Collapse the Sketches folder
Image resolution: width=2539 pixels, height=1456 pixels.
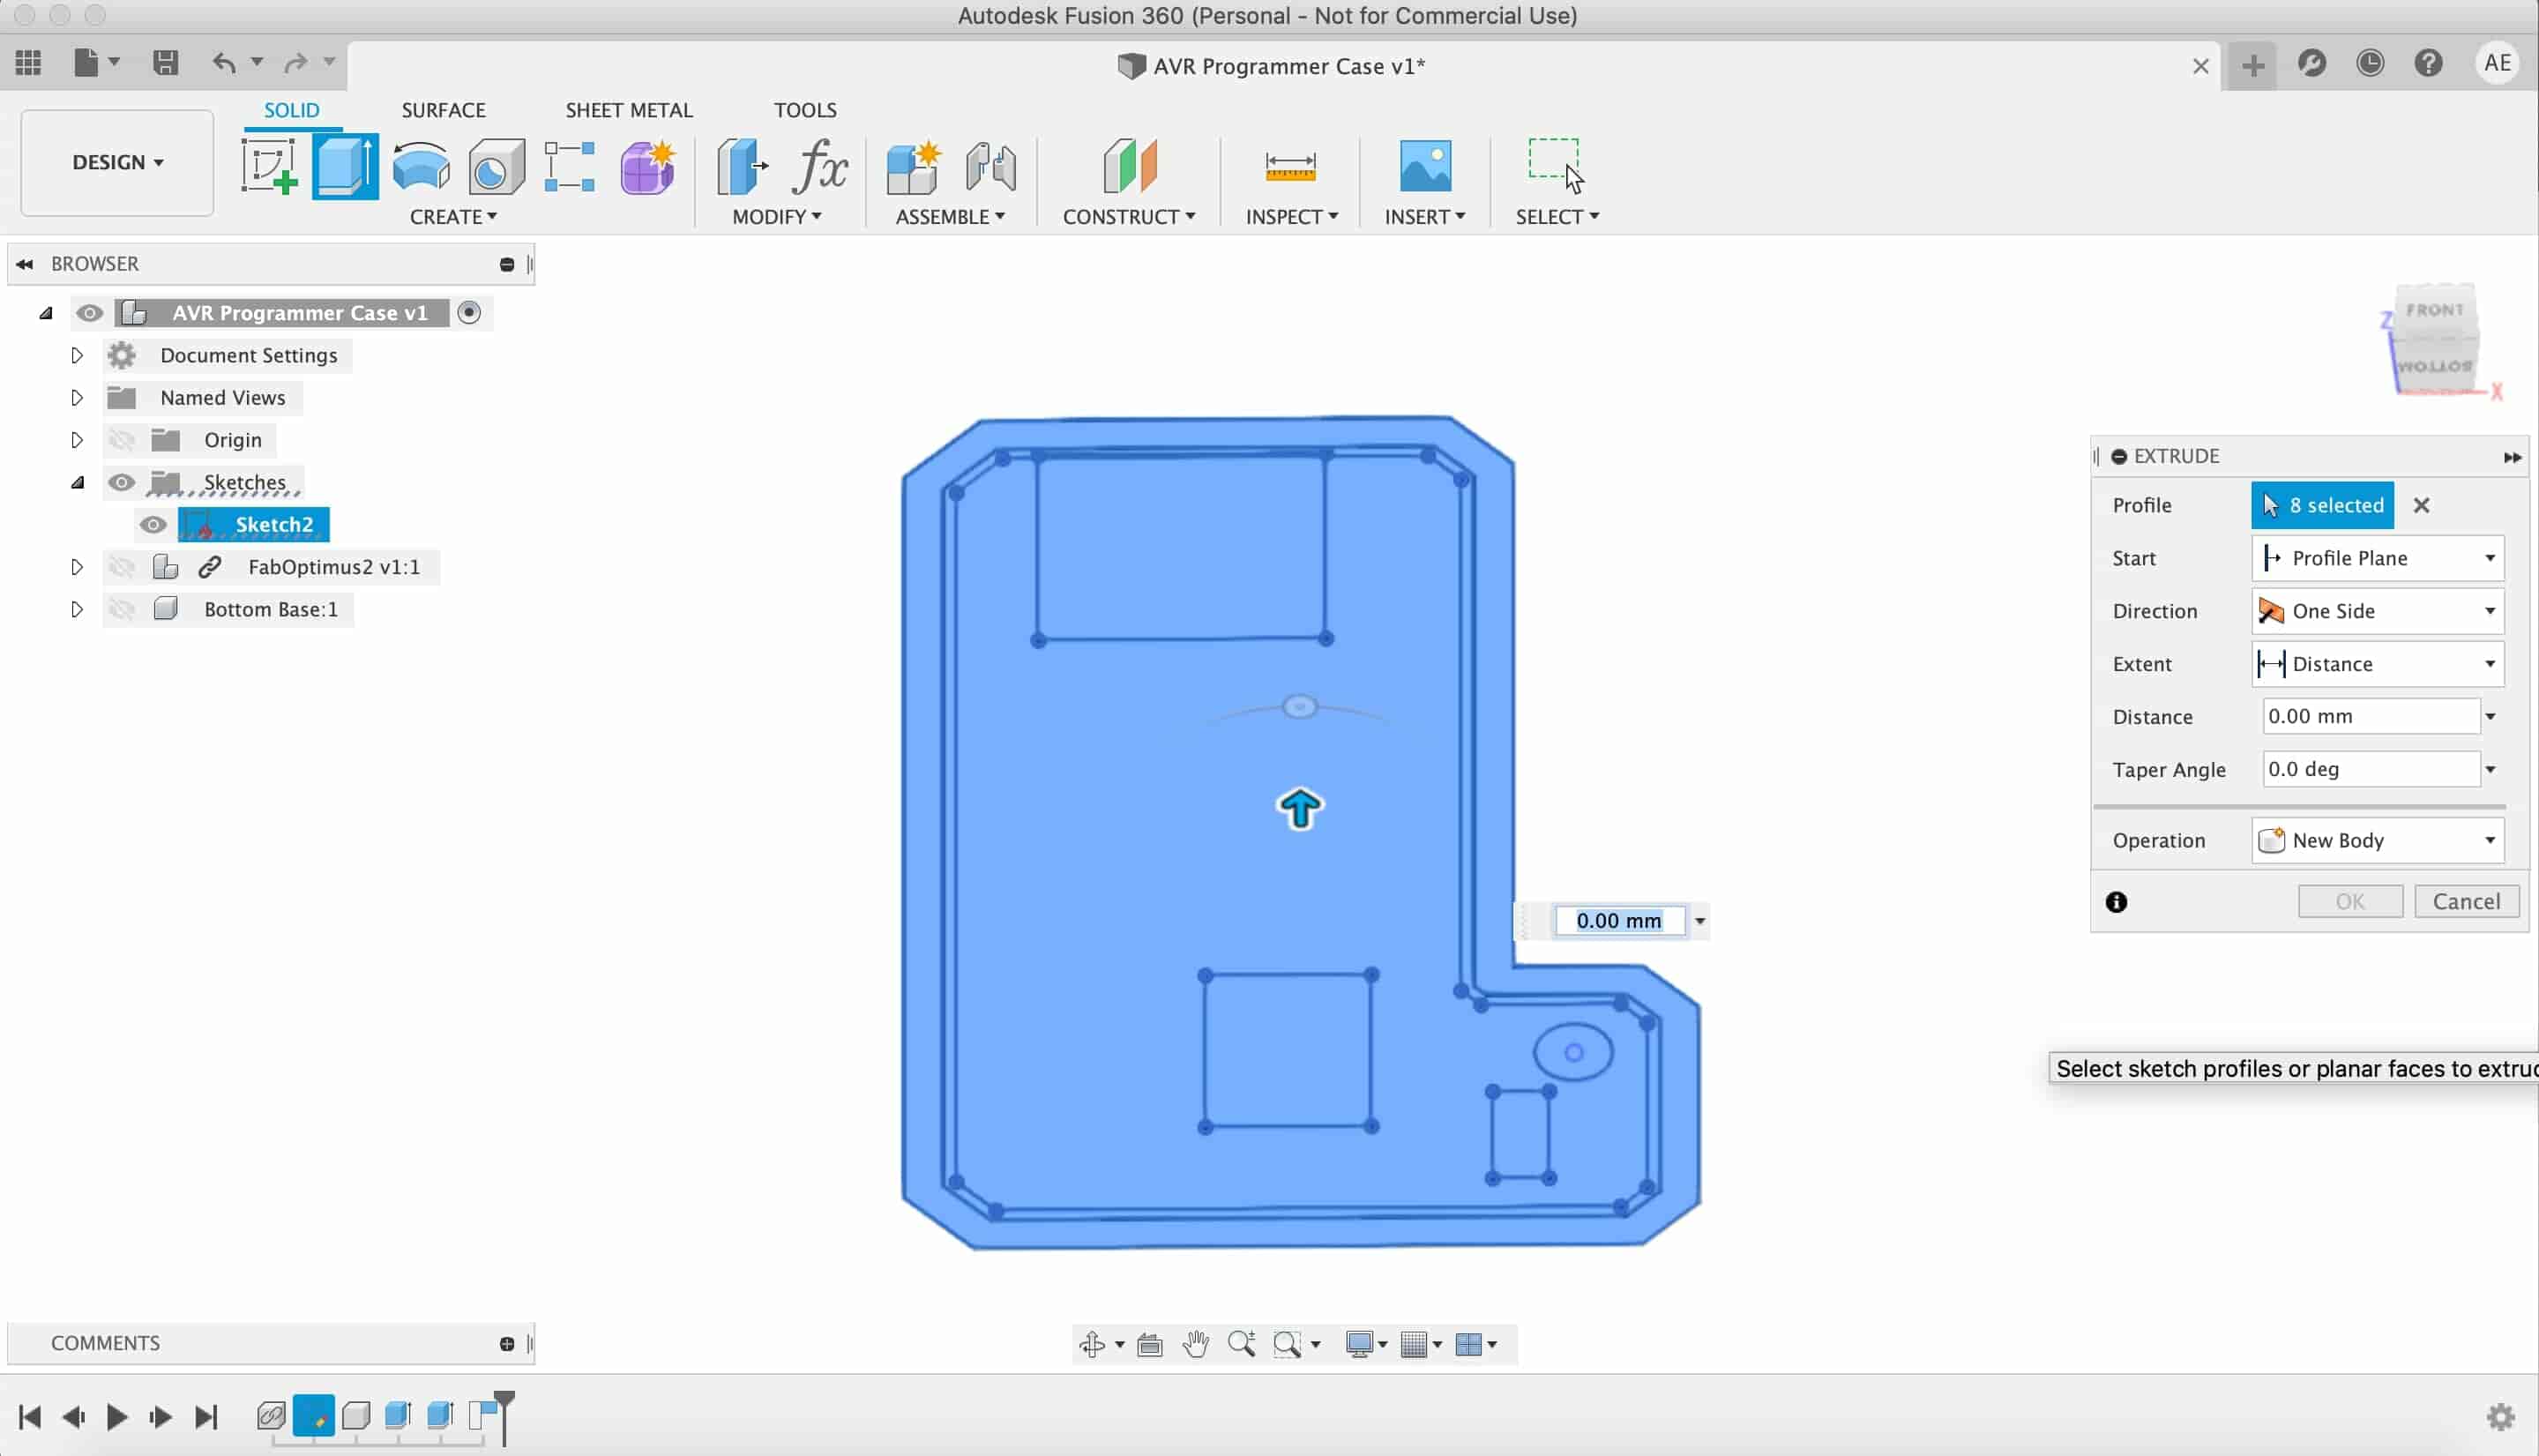tap(77, 482)
